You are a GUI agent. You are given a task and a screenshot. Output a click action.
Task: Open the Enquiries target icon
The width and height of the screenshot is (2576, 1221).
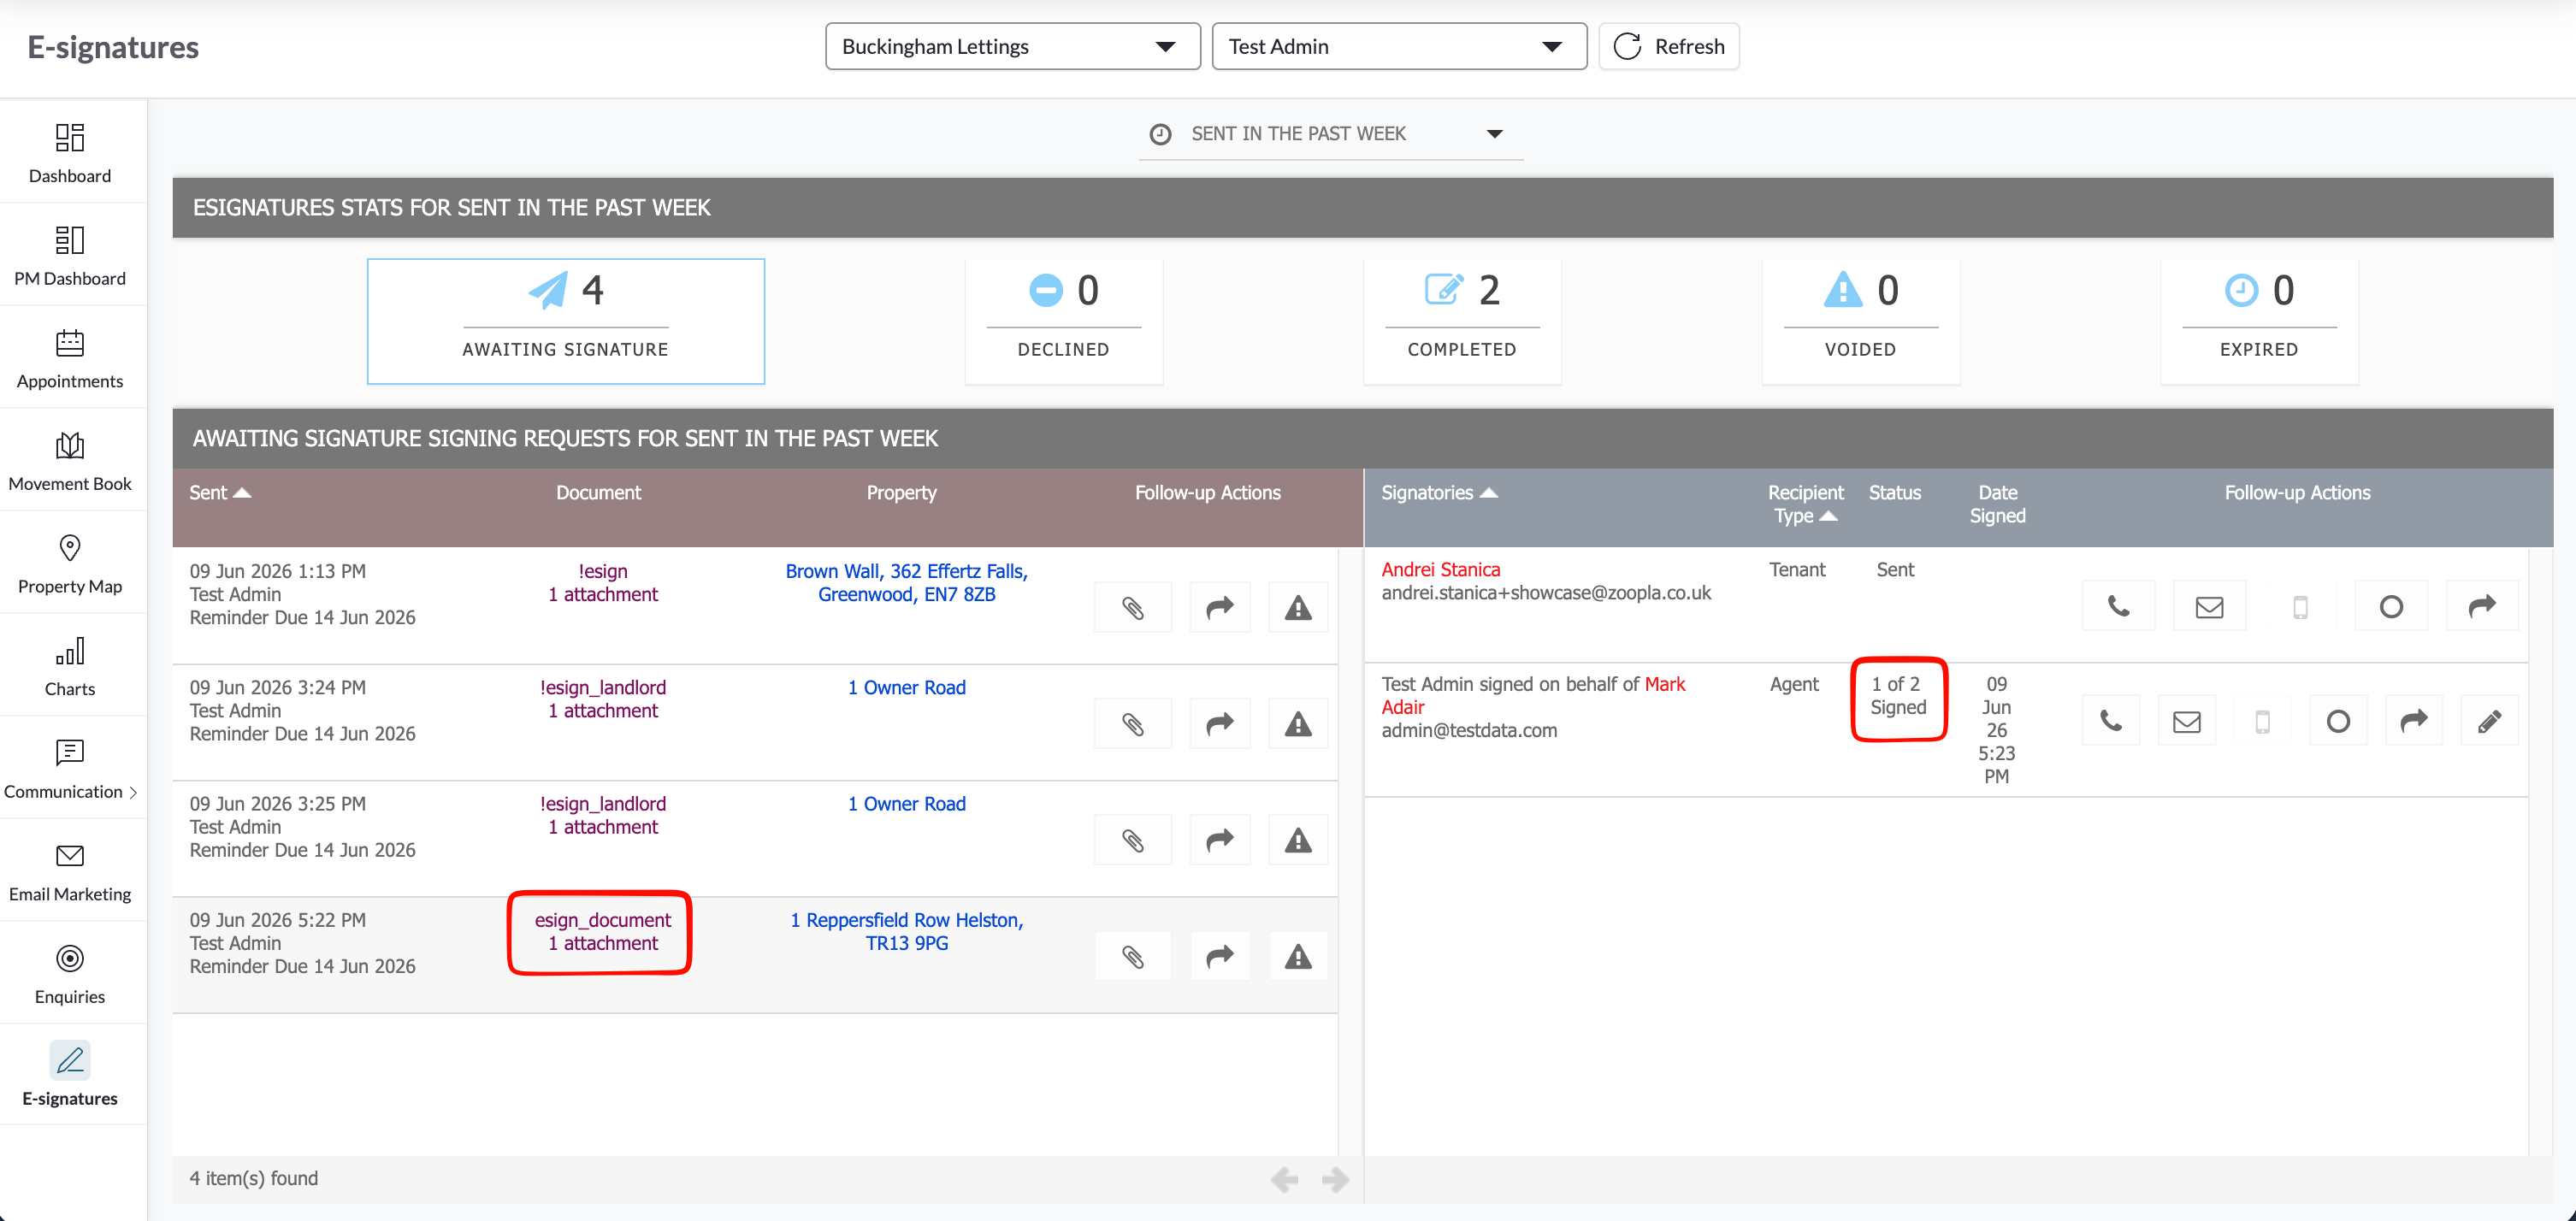[x=70, y=958]
